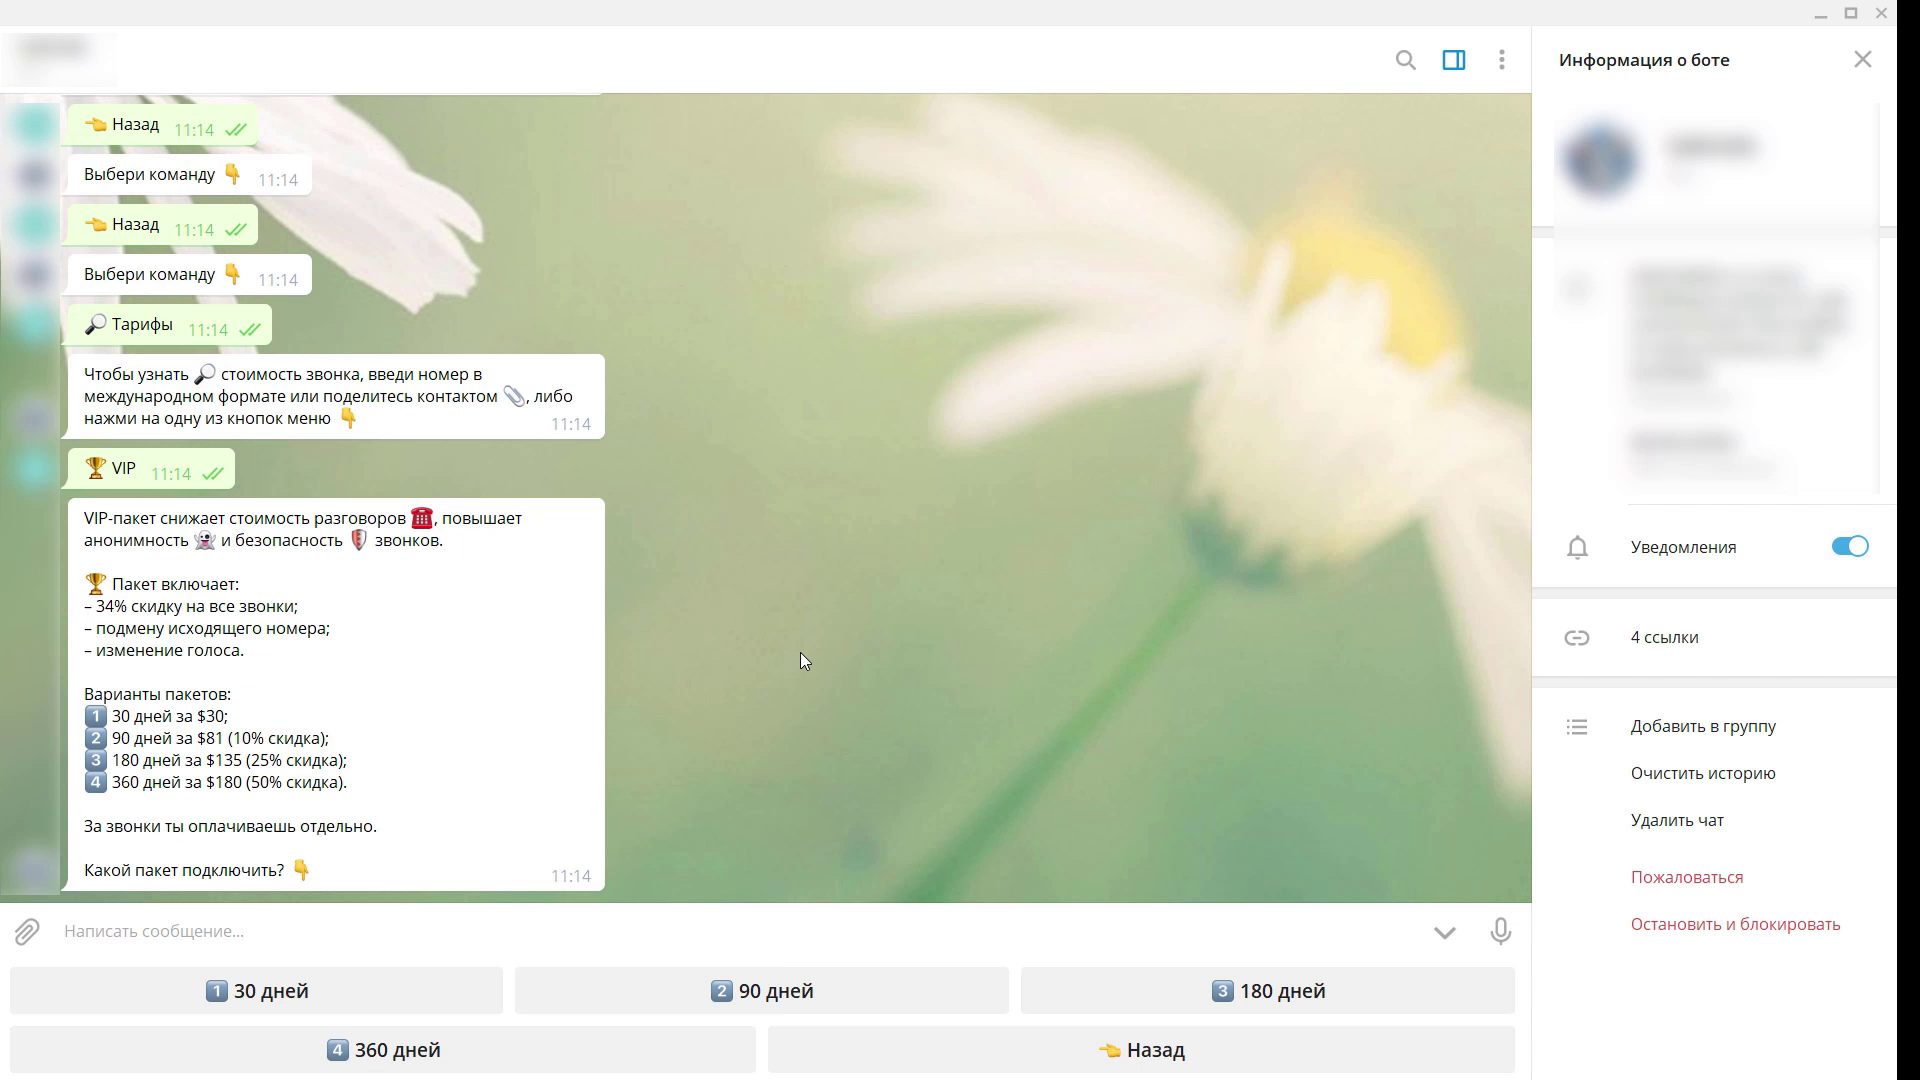The image size is (1920, 1080).
Task: Toggle the right info side panel icon
Action: [1453, 60]
